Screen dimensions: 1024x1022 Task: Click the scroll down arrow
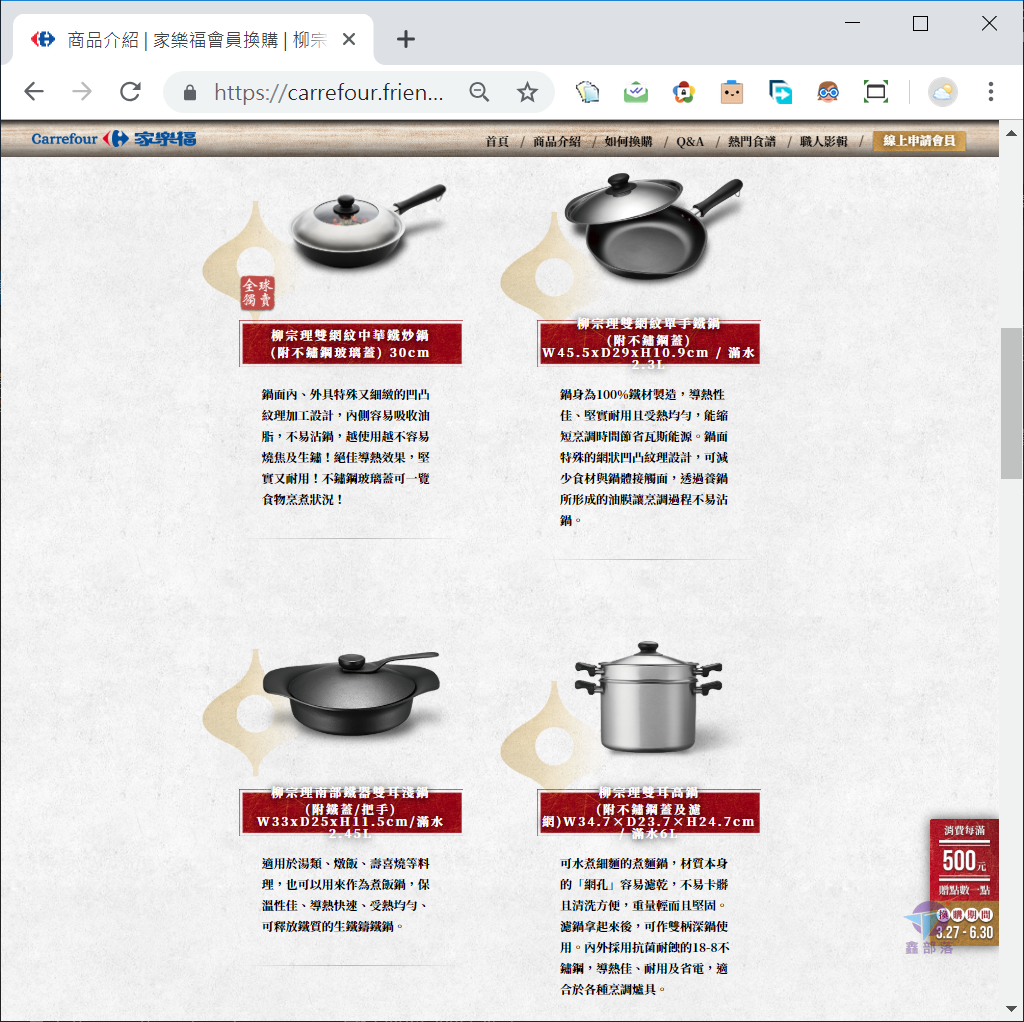tap(1012, 1009)
